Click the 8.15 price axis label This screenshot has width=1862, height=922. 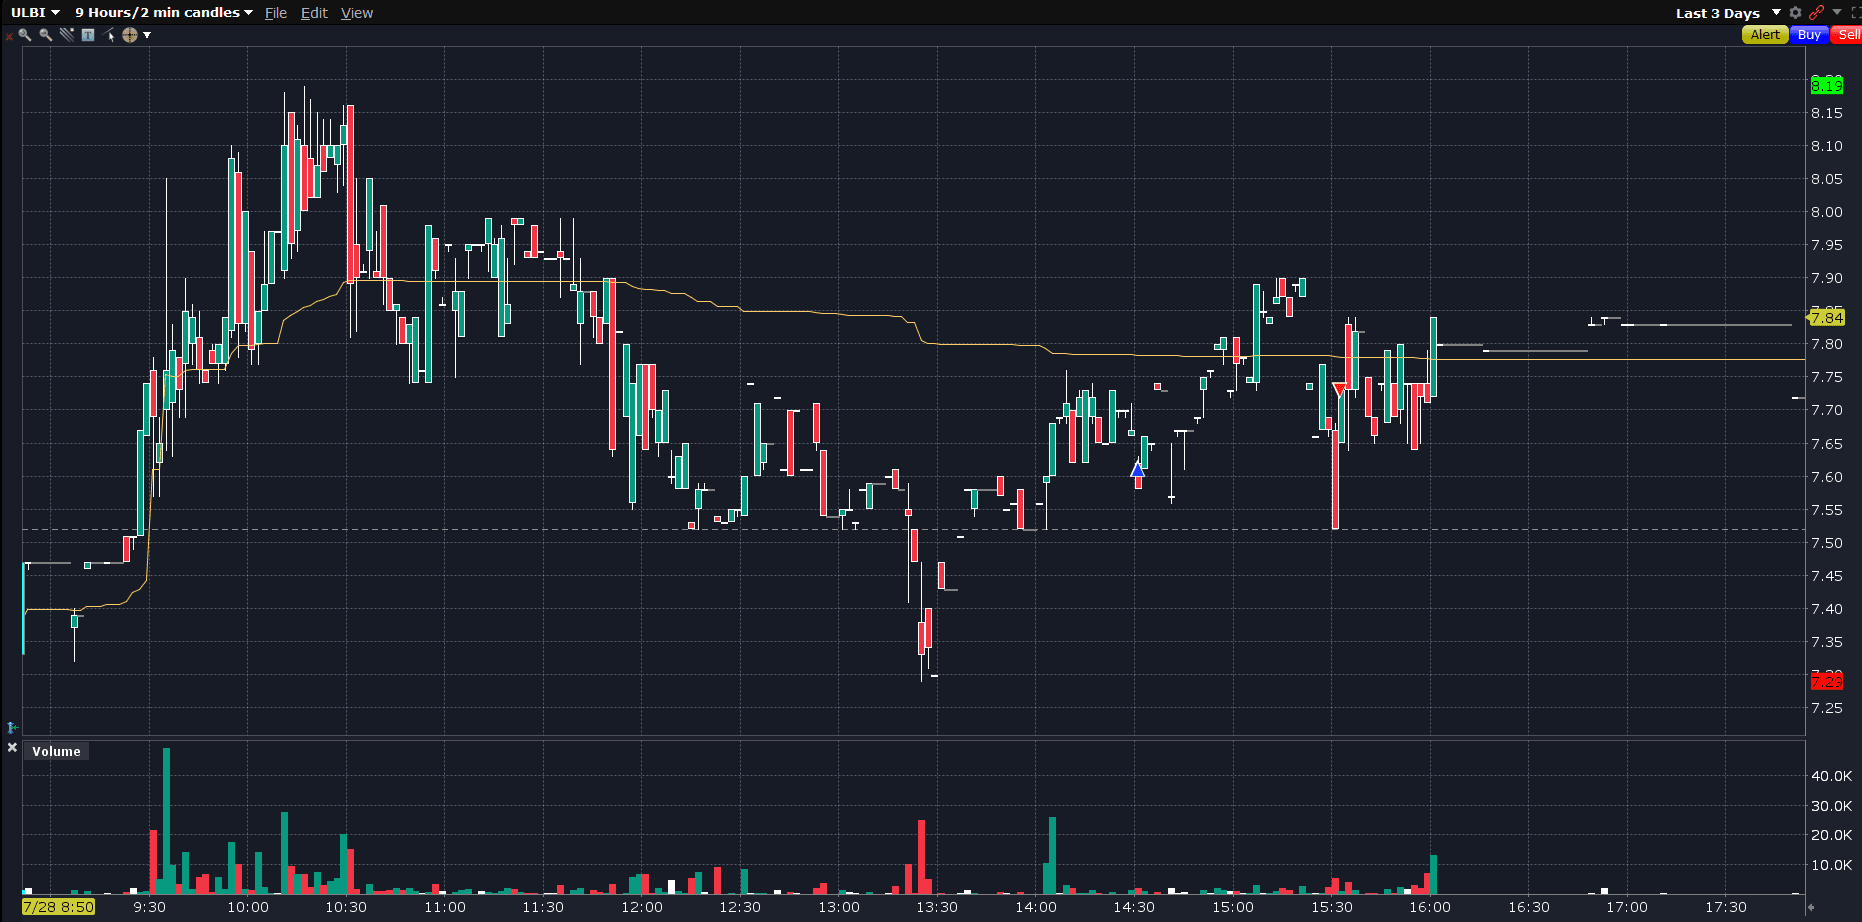1826,113
